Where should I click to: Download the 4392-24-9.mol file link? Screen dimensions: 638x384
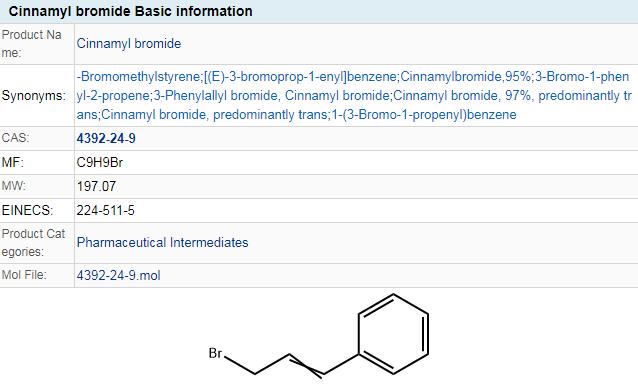[x=118, y=275]
